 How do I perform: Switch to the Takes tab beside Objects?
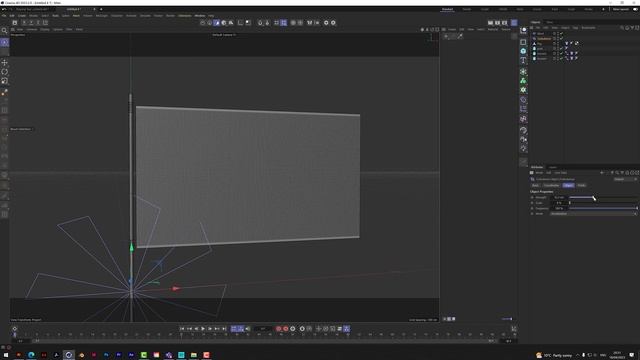tap(550, 22)
